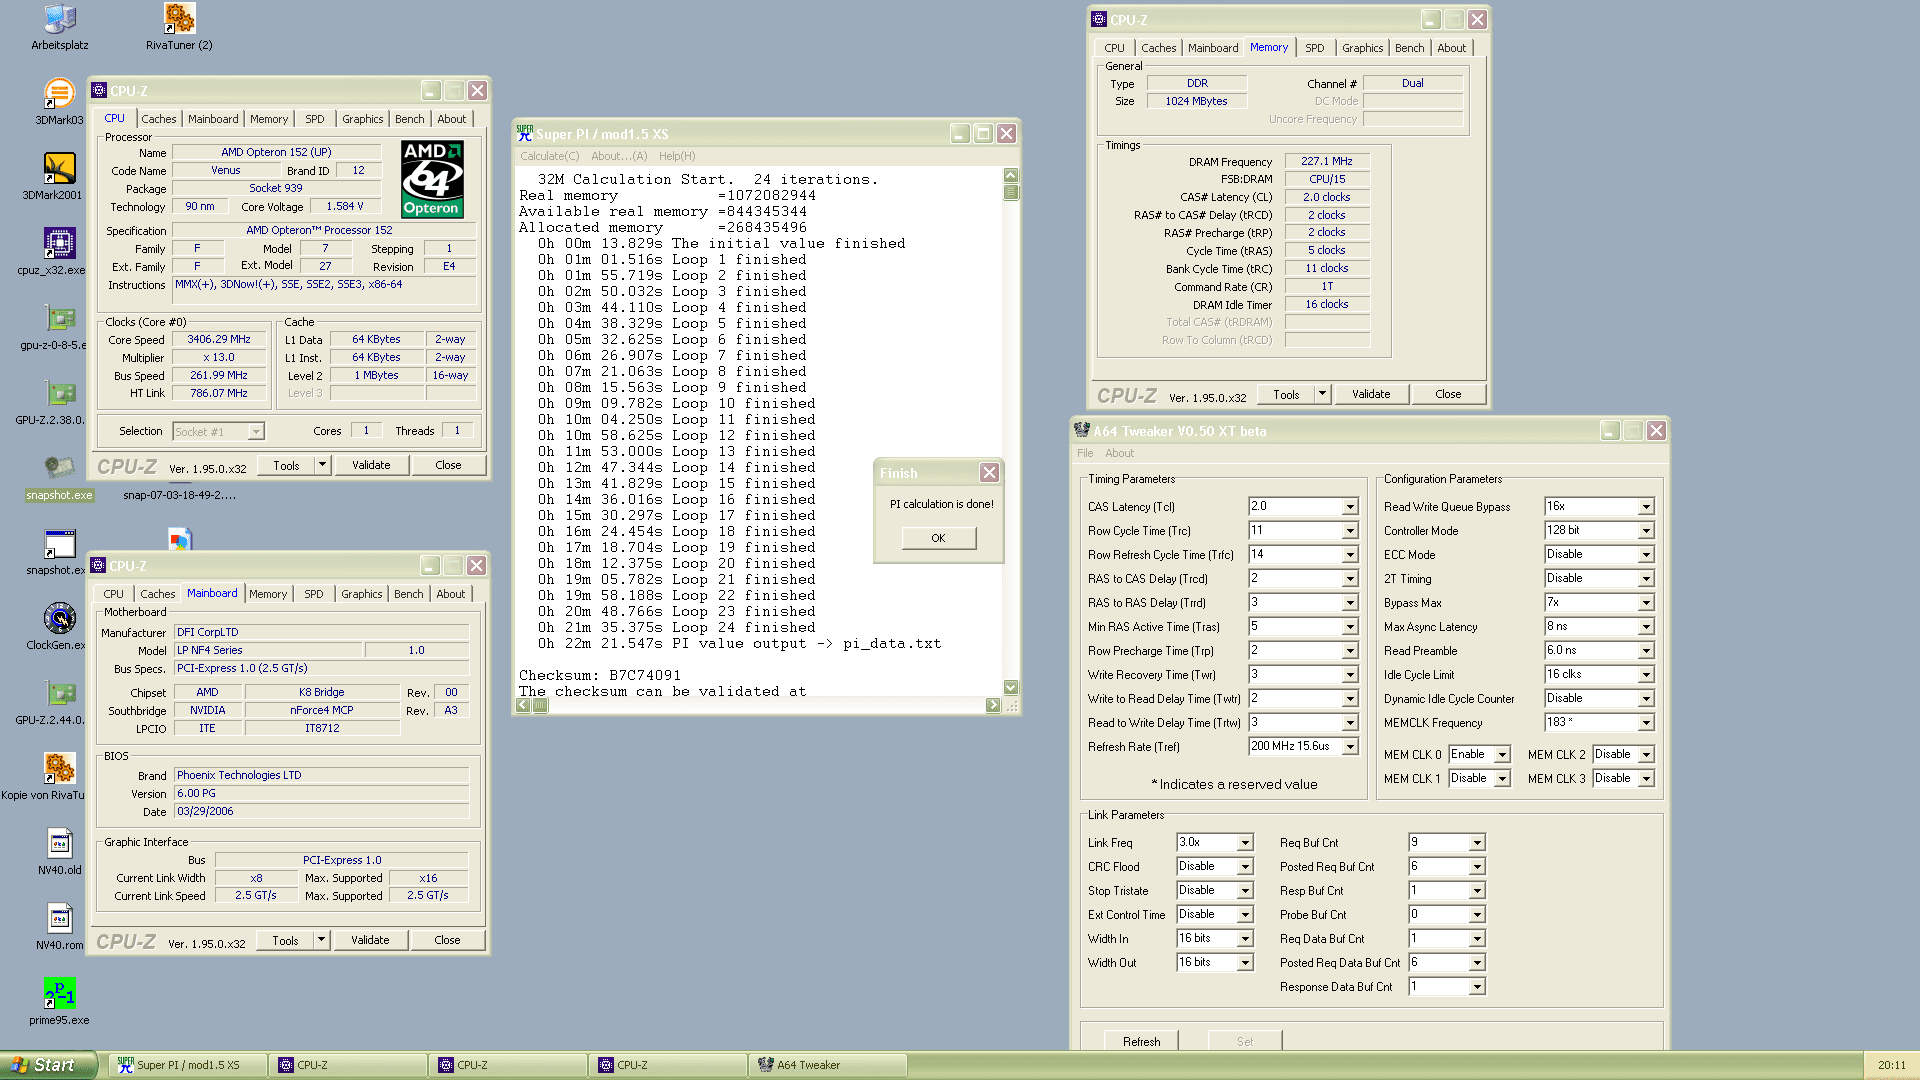The height and width of the screenshot is (1080, 1920).
Task: Click Close in the CPU-Z Mainboard window
Action: [447, 940]
